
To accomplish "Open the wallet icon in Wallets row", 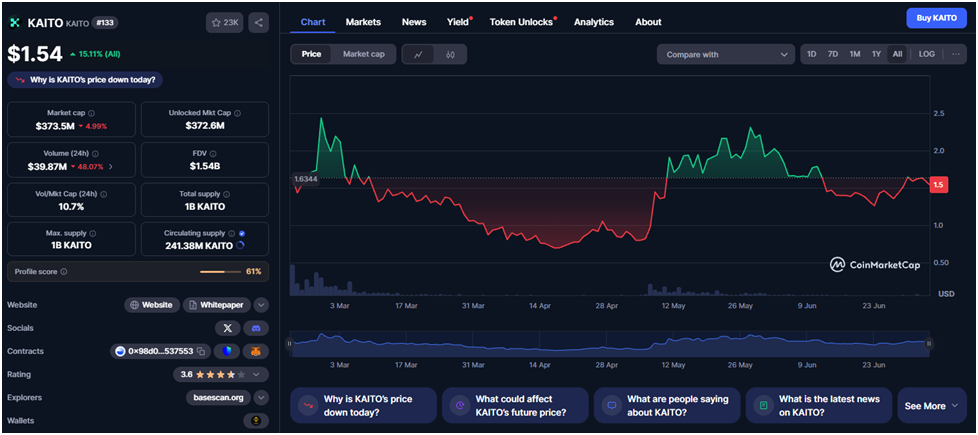I will pyautogui.click(x=256, y=421).
